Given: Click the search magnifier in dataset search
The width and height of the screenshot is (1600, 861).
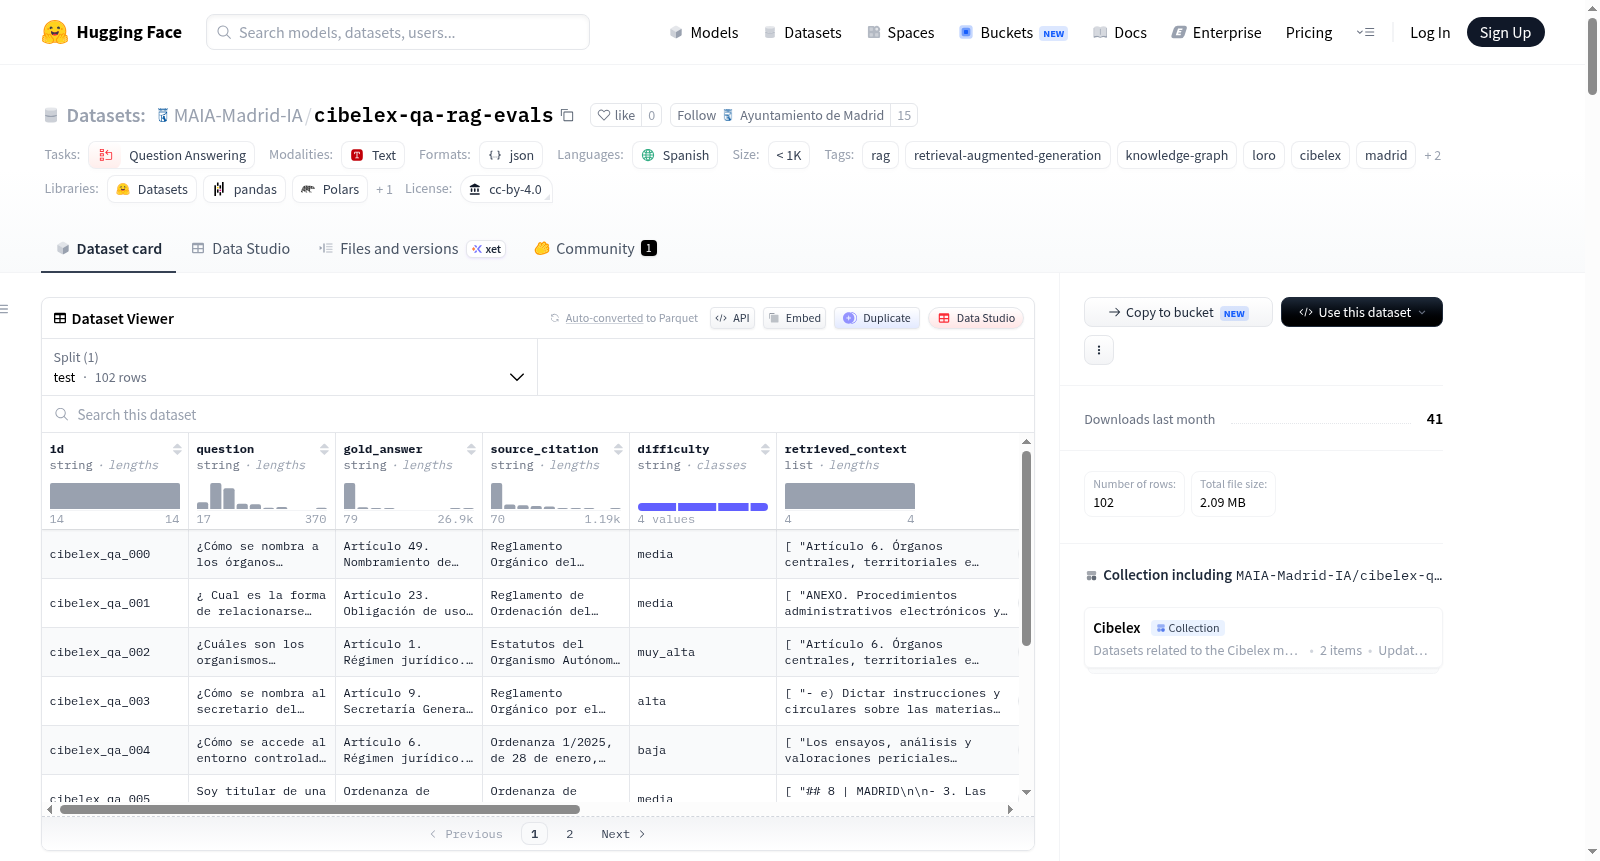Looking at the screenshot, I should point(62,414).
